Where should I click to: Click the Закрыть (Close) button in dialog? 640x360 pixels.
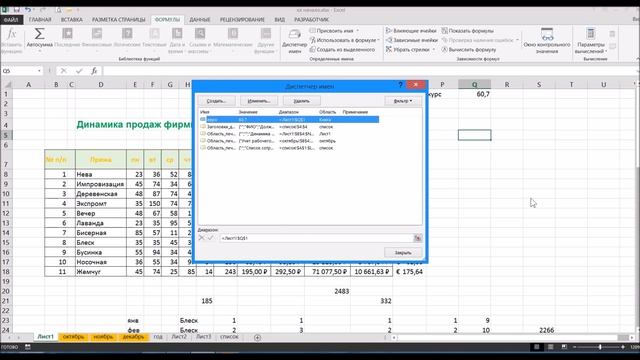point(403,253)
